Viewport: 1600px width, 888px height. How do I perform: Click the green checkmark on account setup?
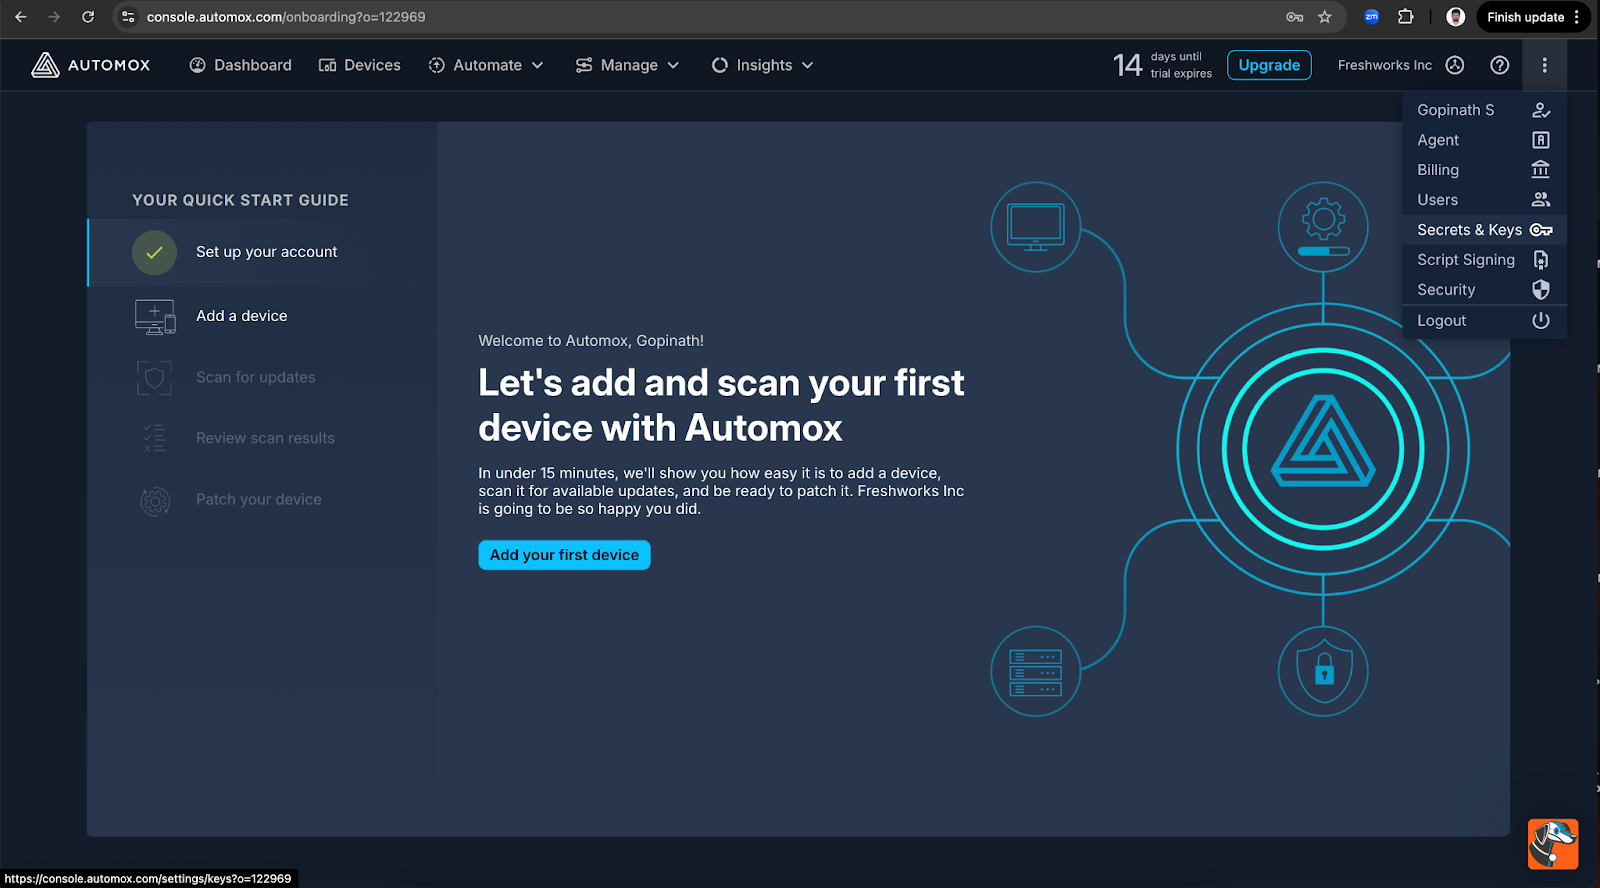[x=154, y=253]
